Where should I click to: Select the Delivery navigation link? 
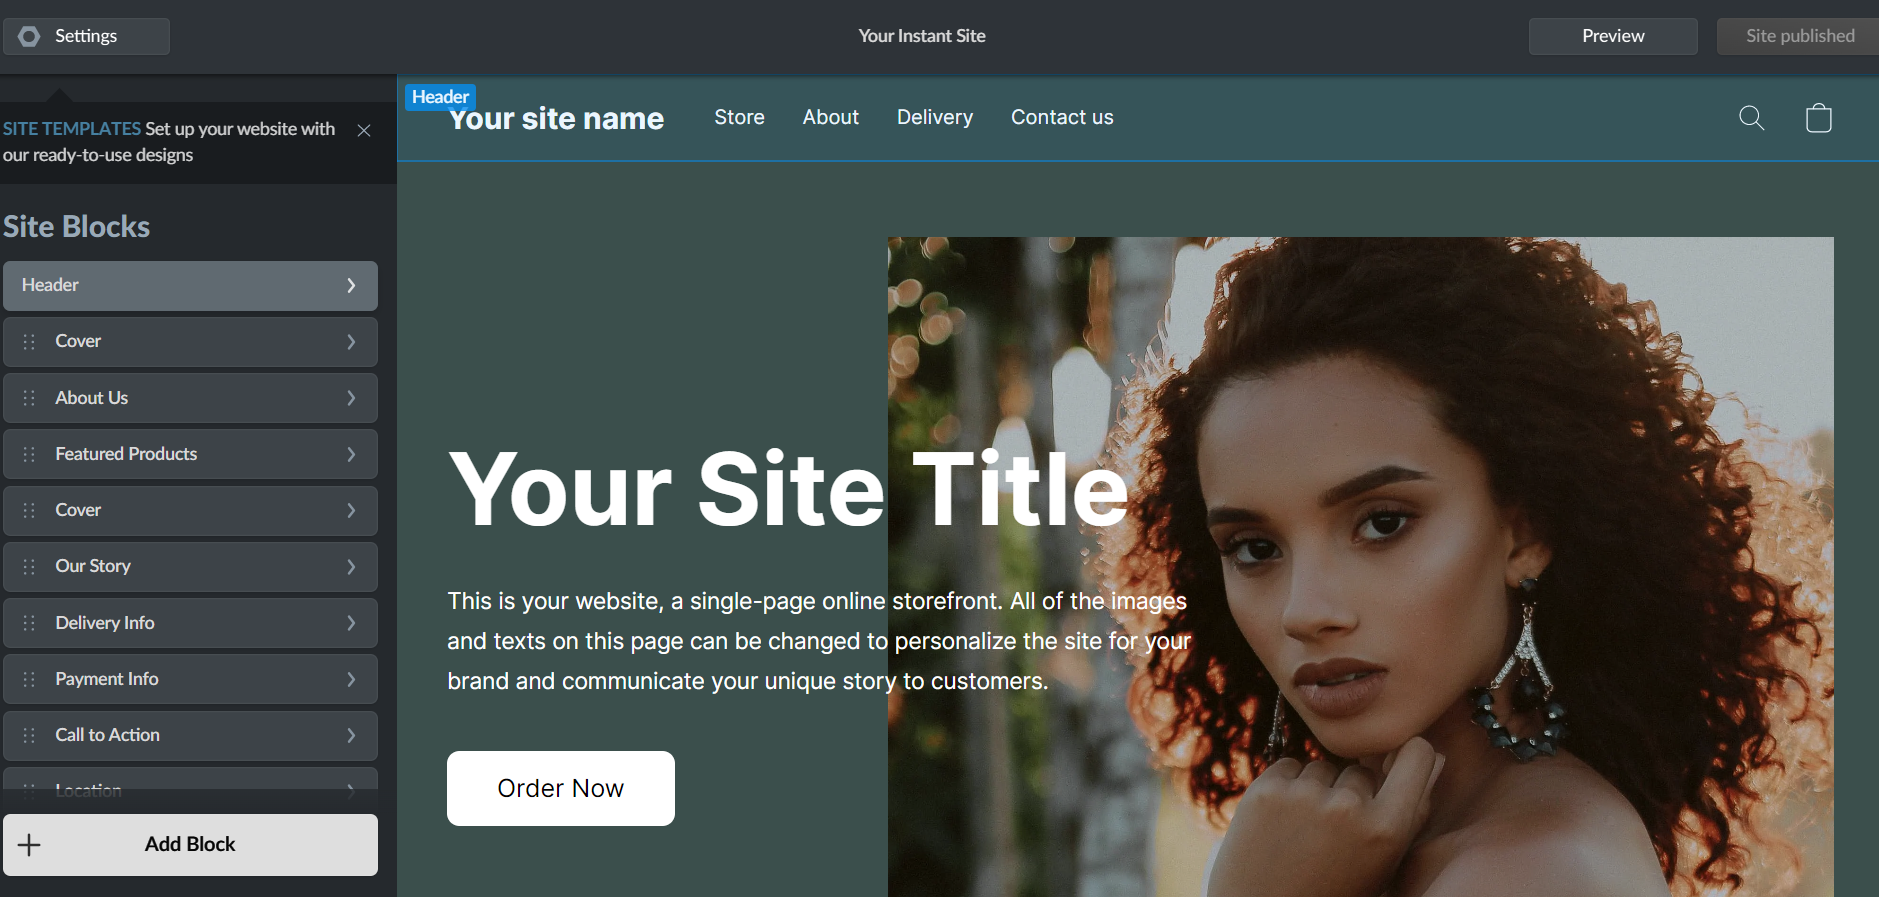coord(935,117)
